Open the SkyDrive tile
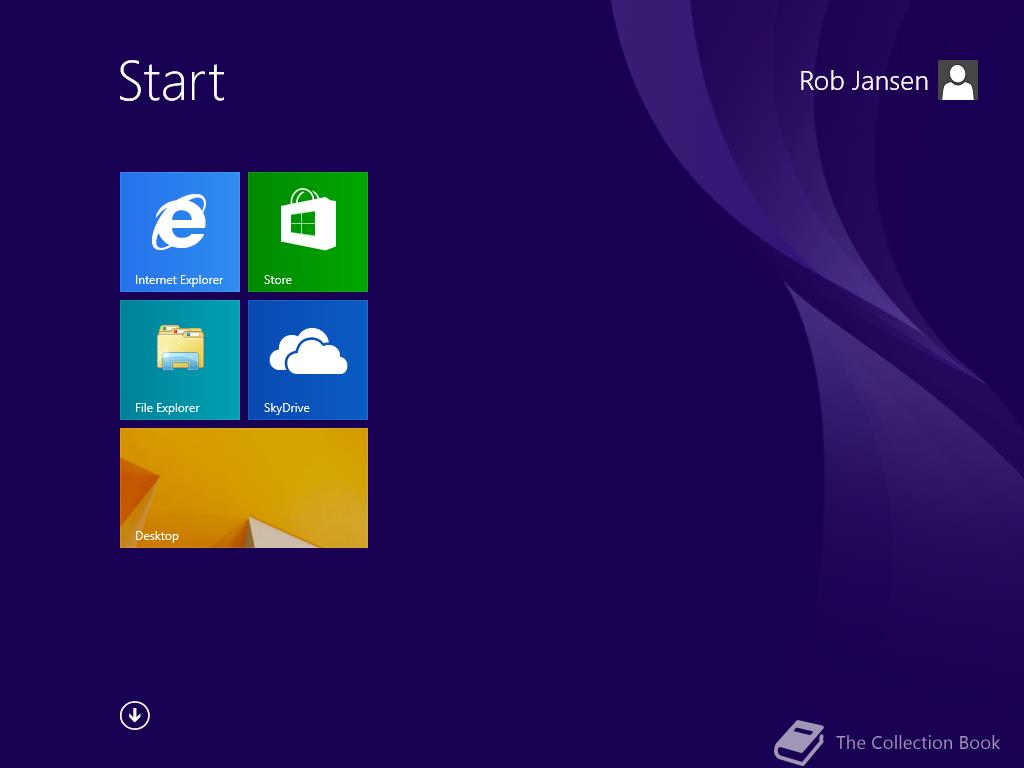Viewport: 1024px width, 768px height. click(x=308, y=360)
